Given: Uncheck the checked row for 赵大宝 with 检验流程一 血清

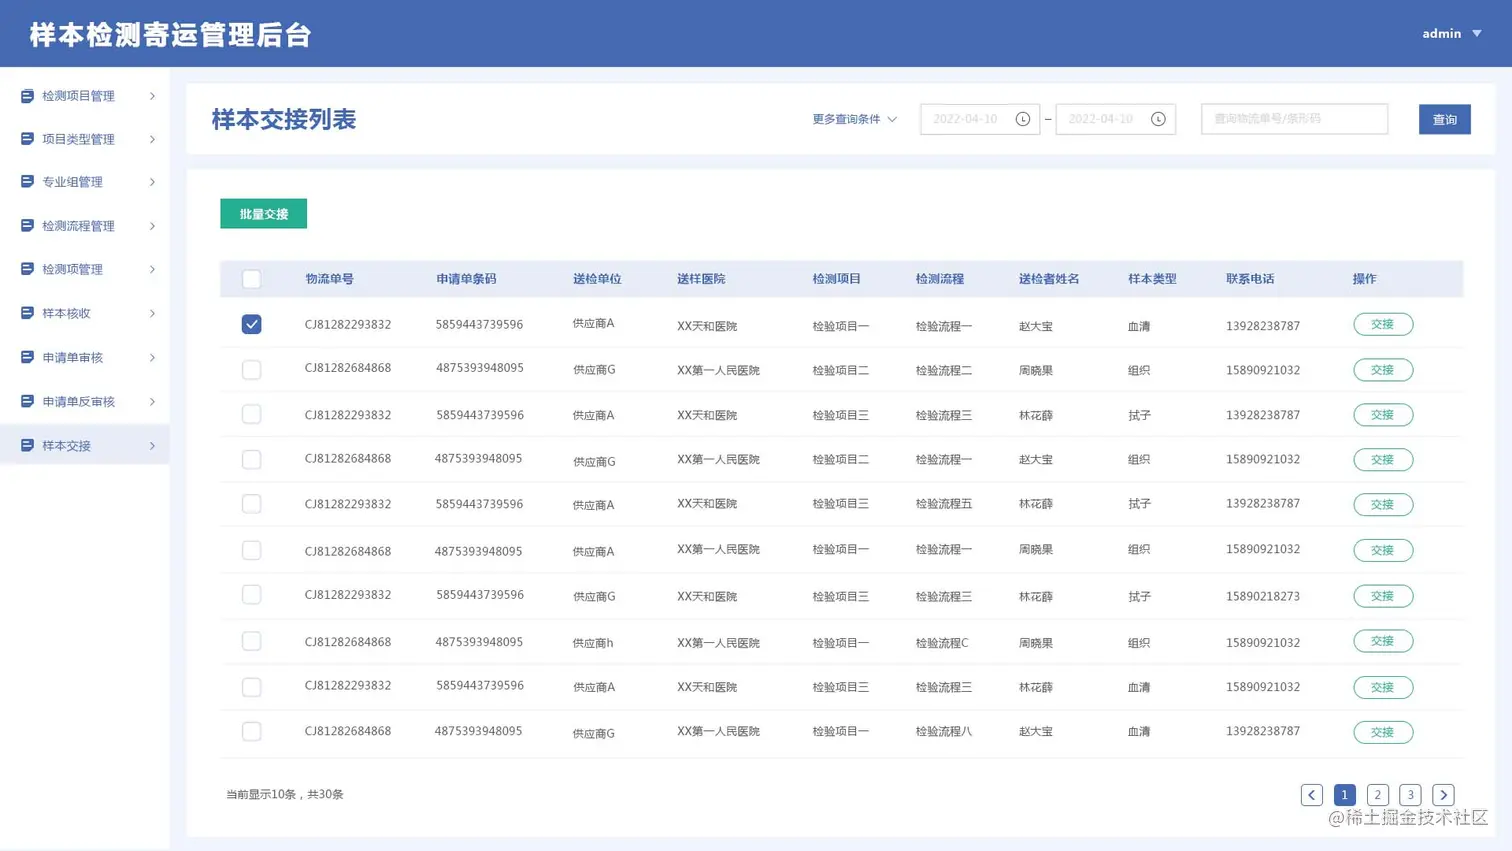Looking at the screenshot, I should pos(251,324).
